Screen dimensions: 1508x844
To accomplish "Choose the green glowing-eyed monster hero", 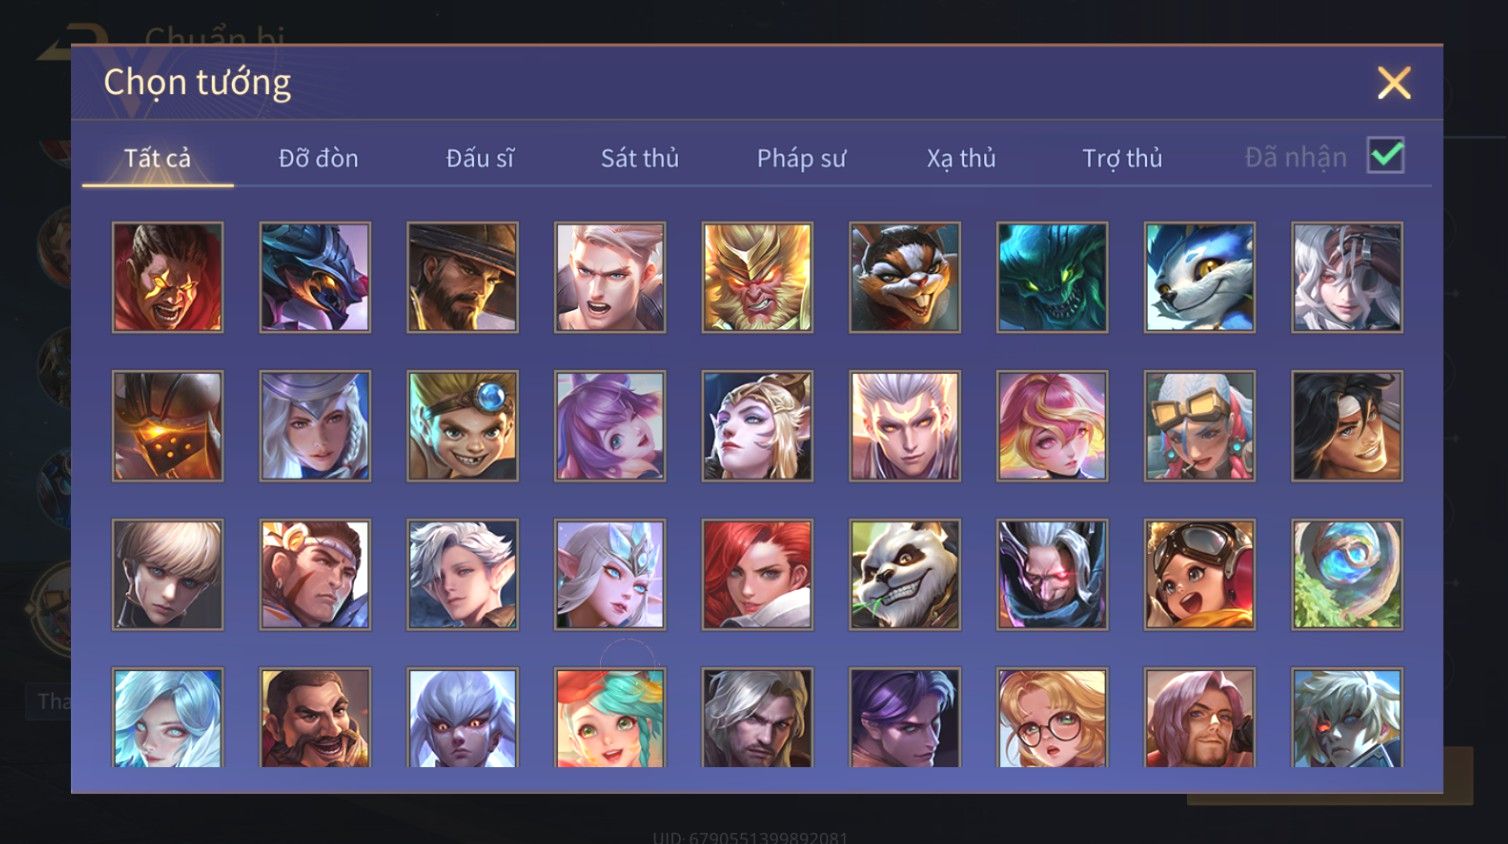I will tap(1052, 277).
